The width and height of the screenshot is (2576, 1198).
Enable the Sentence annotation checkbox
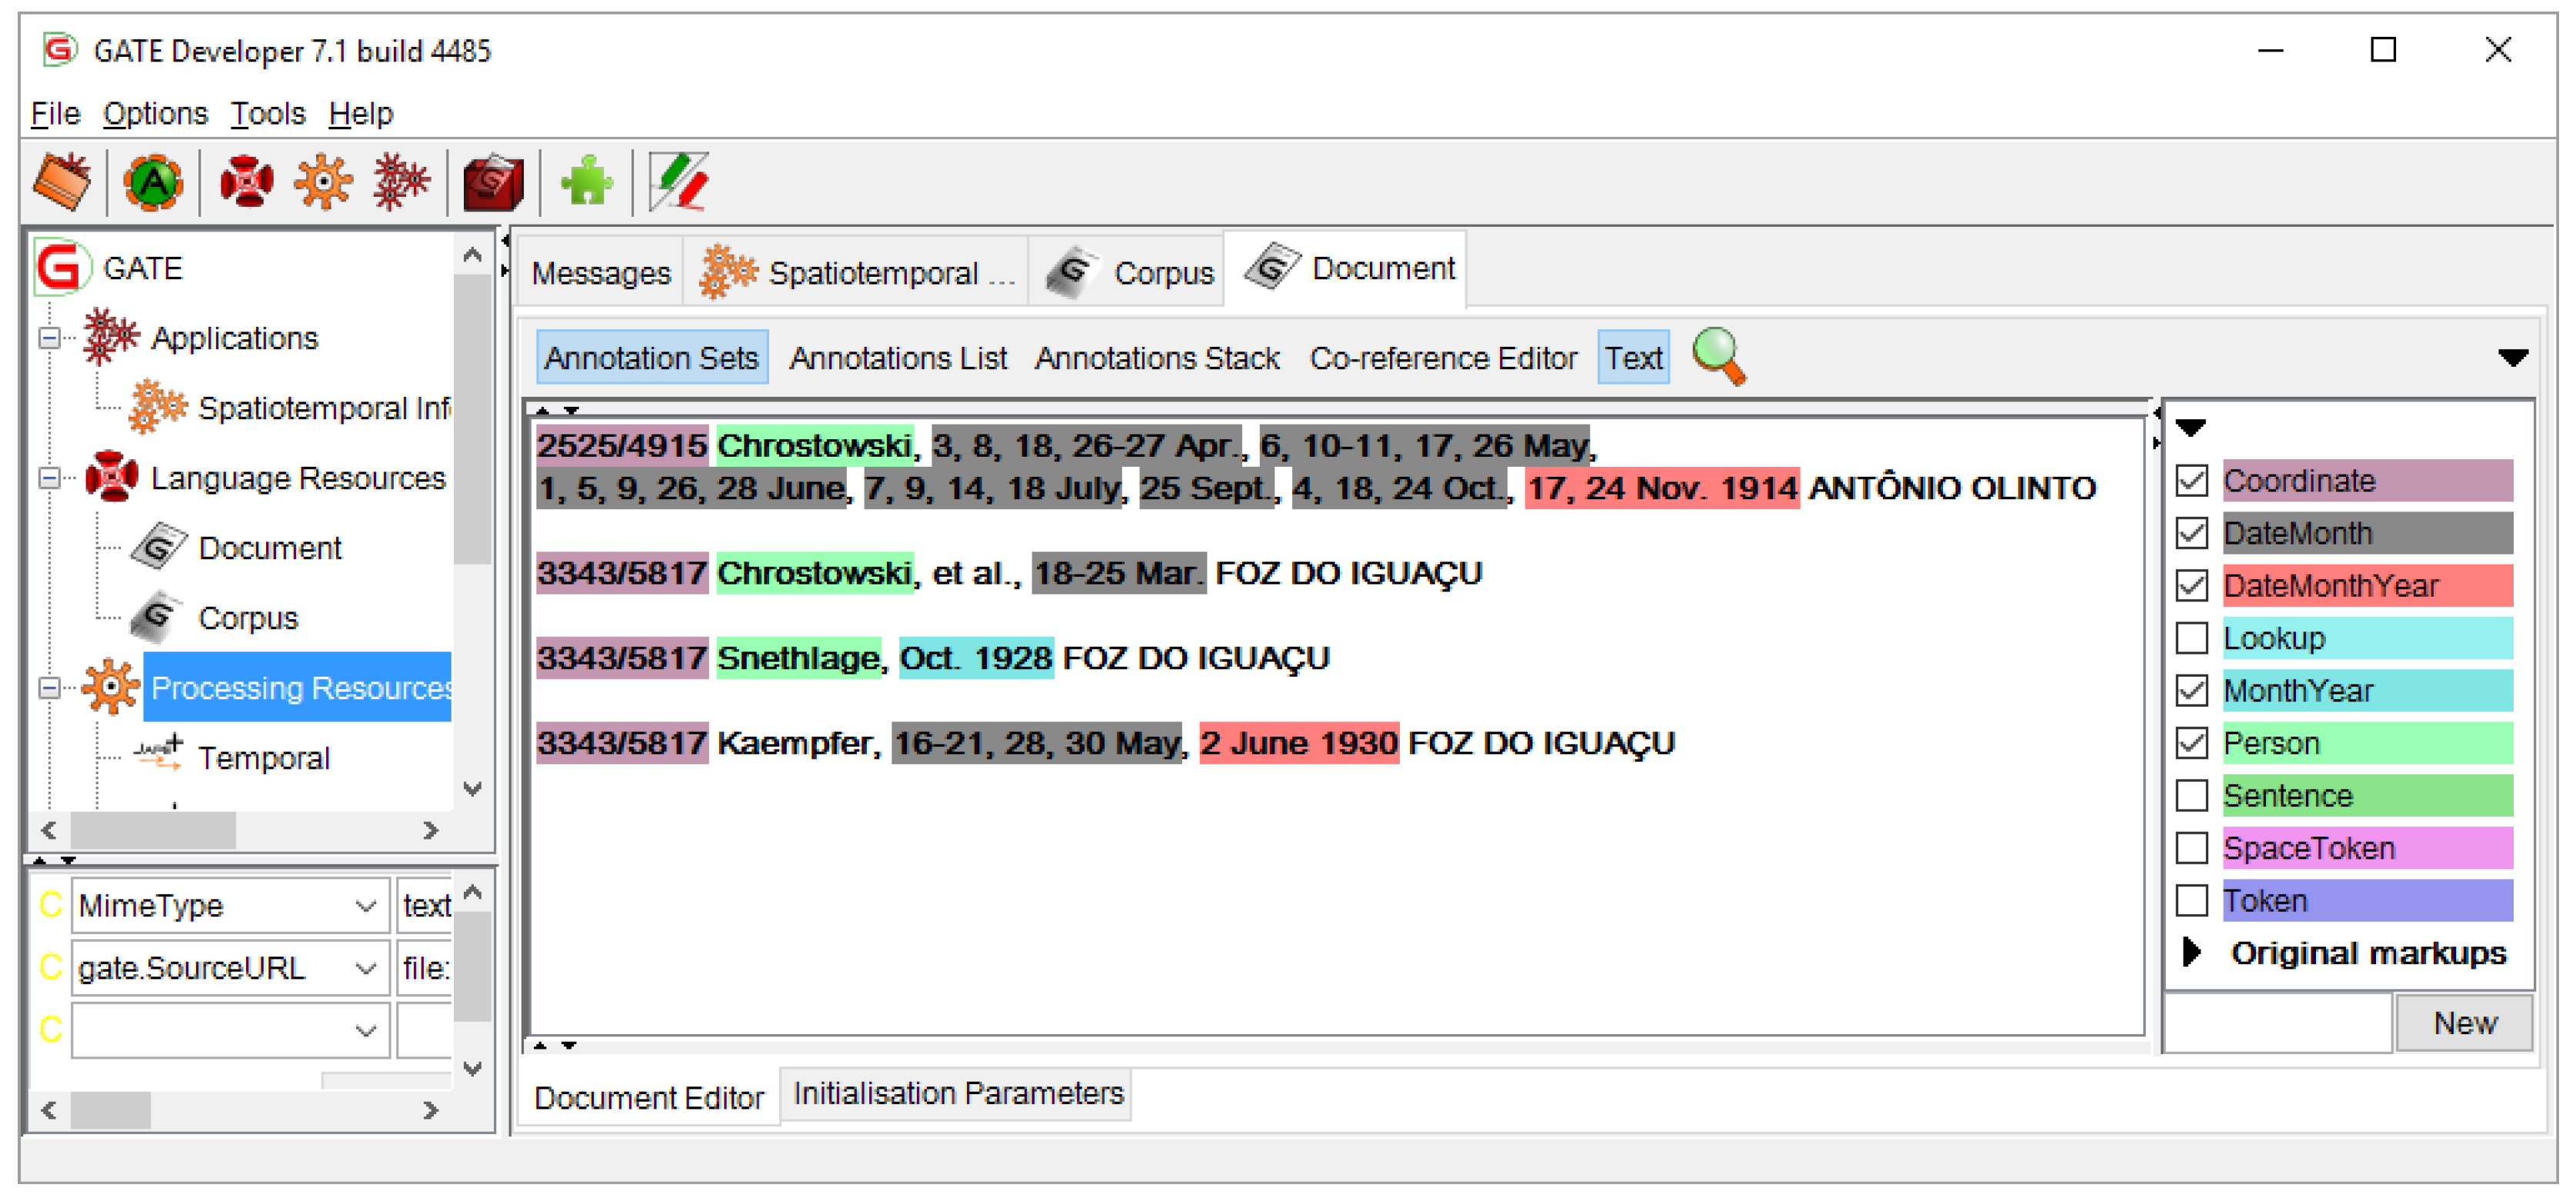point(2192,795)
